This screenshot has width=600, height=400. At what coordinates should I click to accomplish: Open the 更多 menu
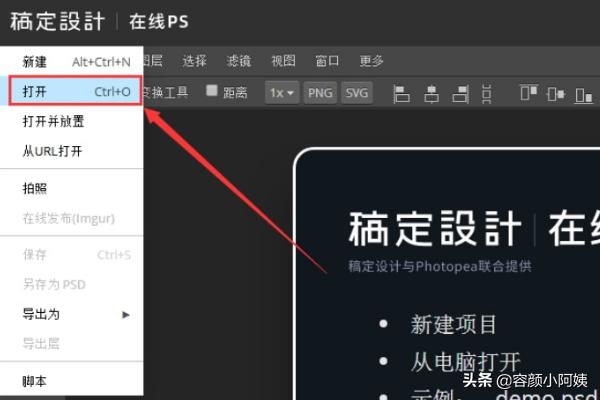pyautogui.click(x=371, y=61)
